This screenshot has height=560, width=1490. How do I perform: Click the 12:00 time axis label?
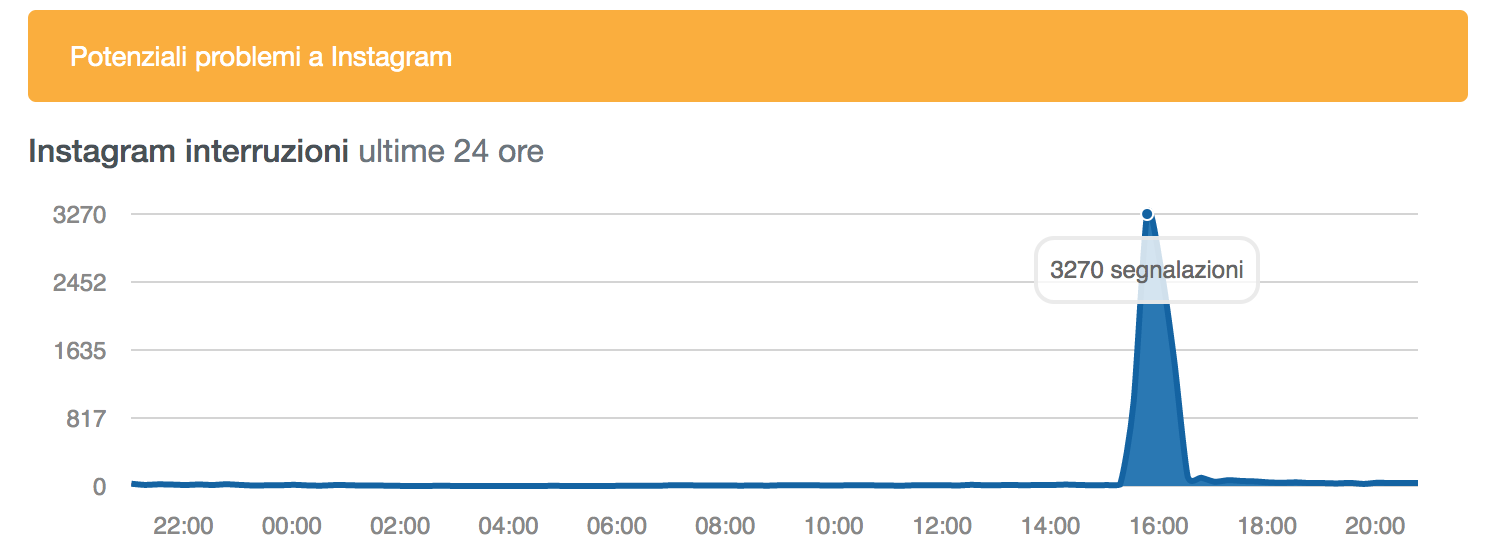point(942,526)
